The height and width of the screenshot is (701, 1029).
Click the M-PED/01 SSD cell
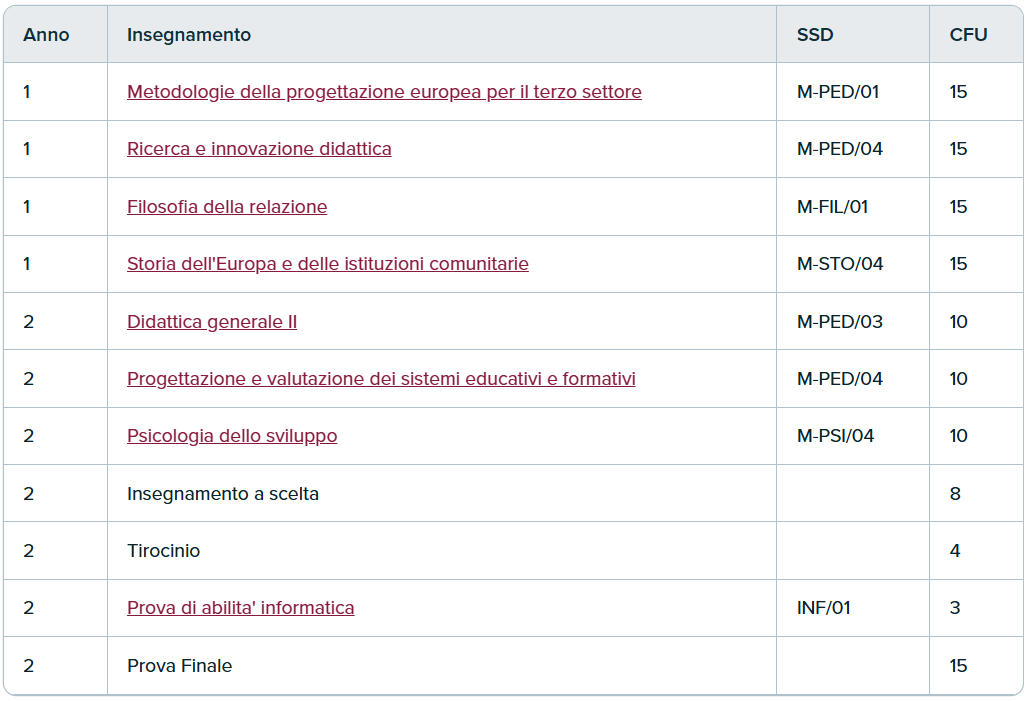point(838,92)
